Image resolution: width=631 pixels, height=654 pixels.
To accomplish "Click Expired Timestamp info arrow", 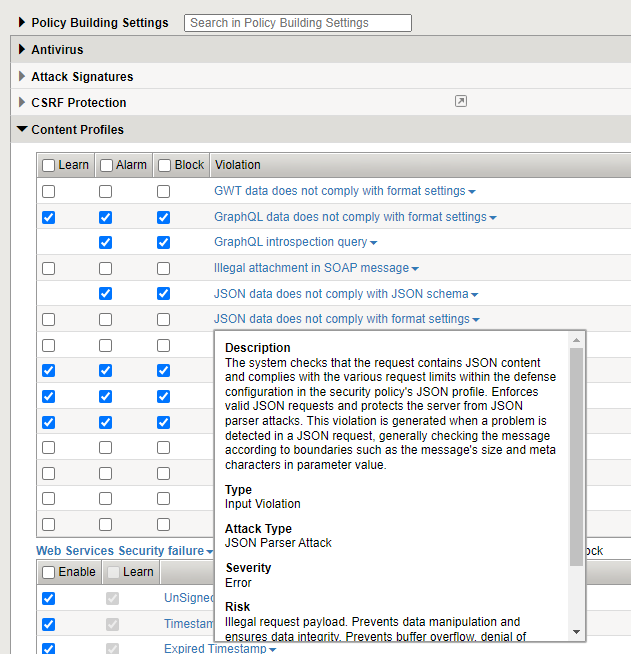I will 273,650.
